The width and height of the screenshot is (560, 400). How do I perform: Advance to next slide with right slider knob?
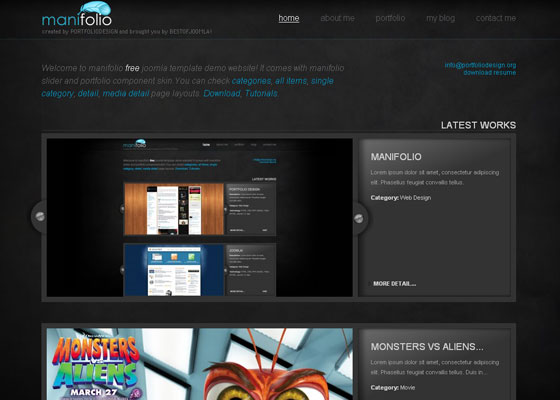[x=359, y=219]
